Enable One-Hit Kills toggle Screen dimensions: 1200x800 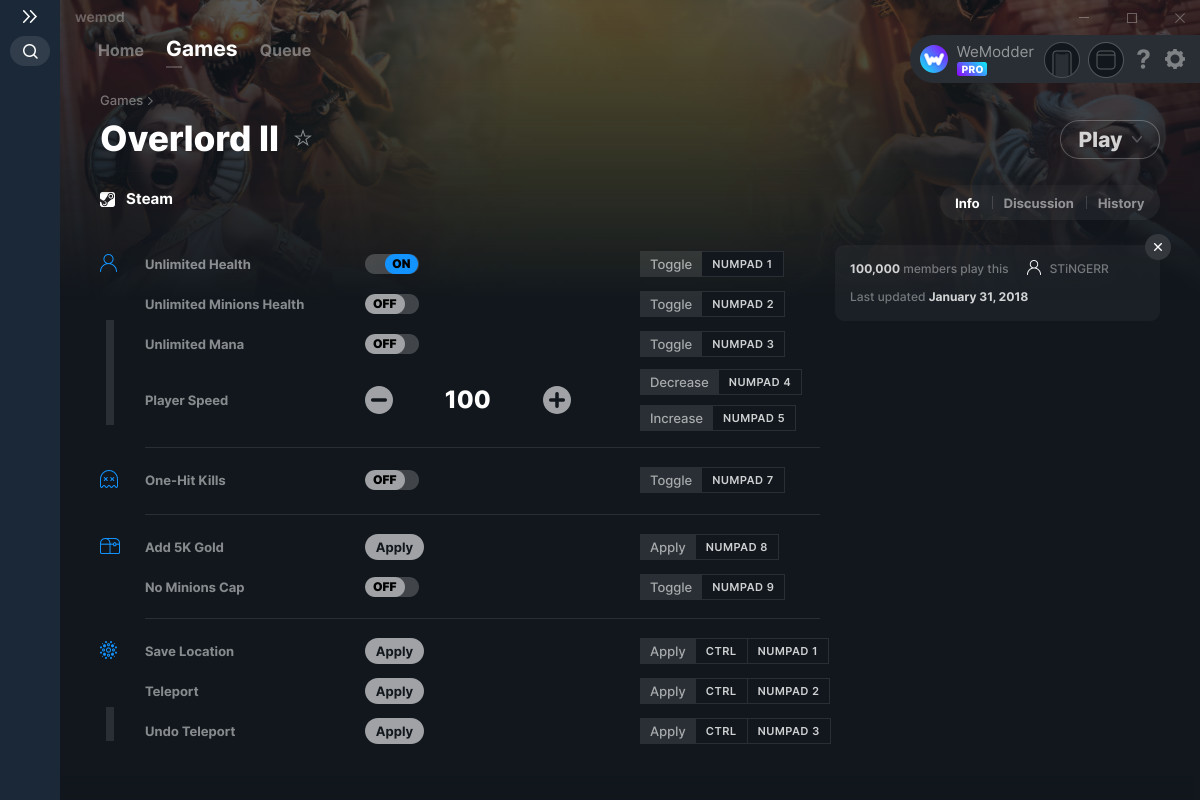(x=392, y=480)
